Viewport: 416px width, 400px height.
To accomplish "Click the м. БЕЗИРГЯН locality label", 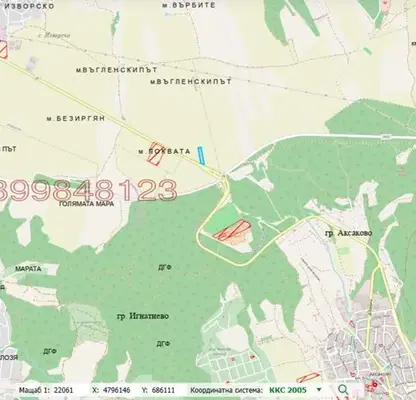I will point(76,118).
